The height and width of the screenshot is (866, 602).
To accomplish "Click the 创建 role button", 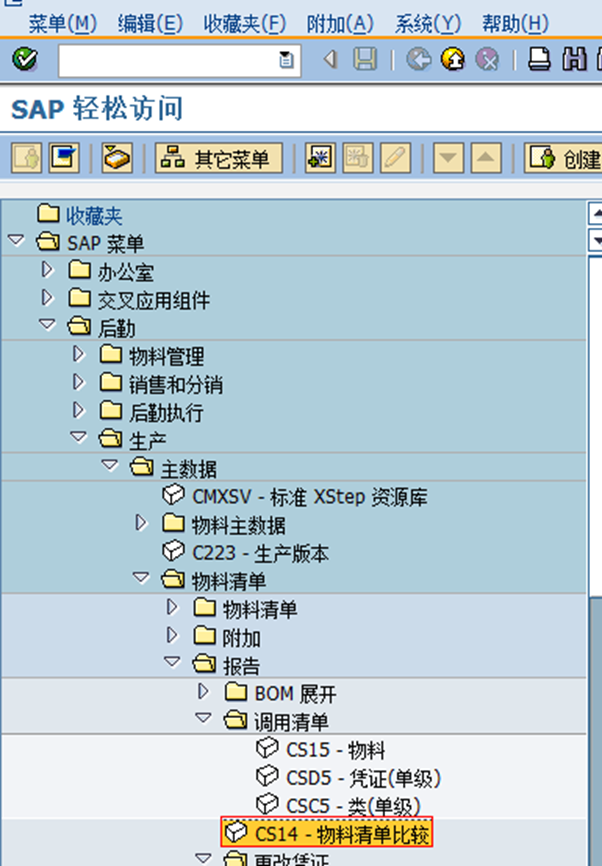I will pos(563,159).
